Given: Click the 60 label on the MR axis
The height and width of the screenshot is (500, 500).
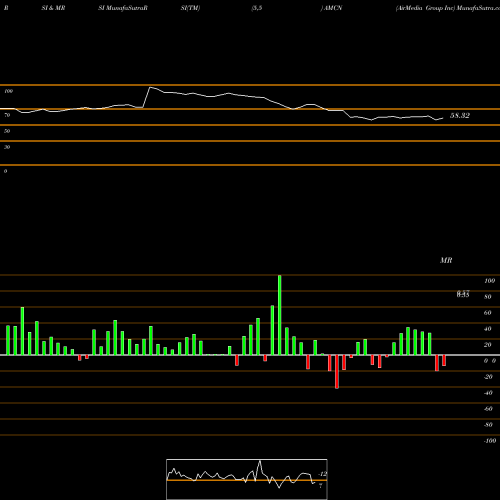Looking at the screenshot, I should (488, 313).
